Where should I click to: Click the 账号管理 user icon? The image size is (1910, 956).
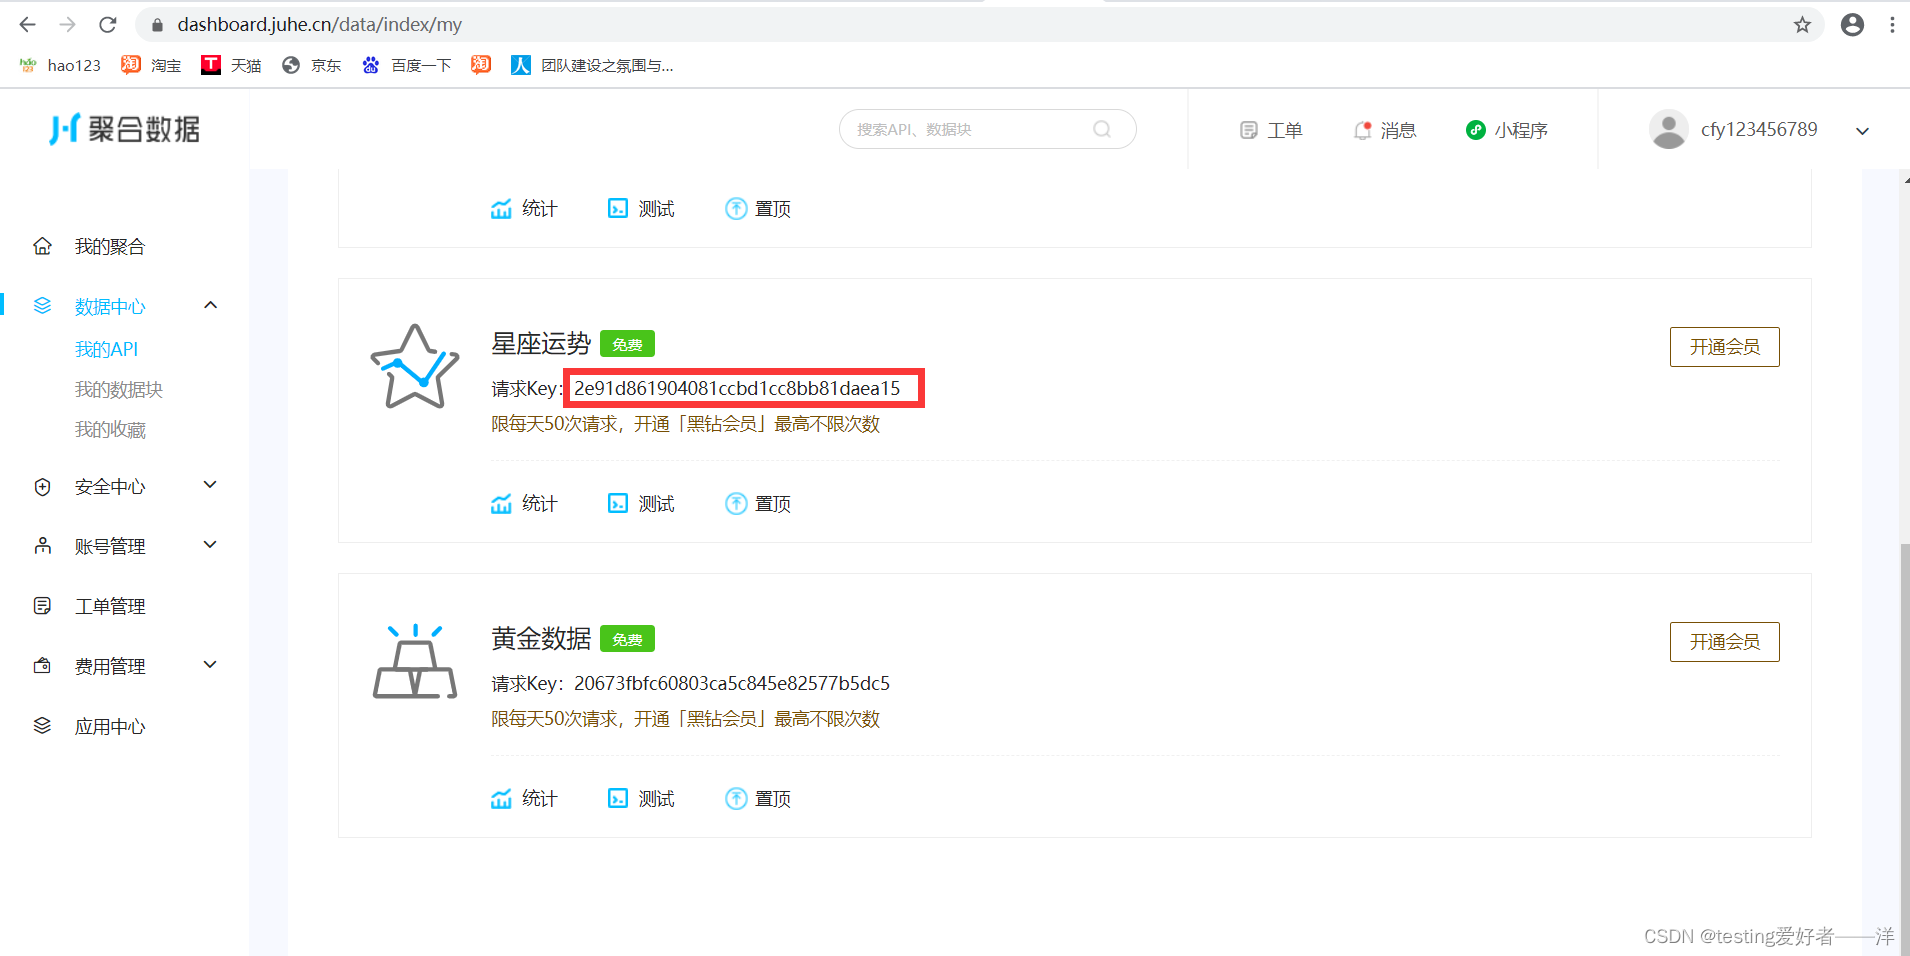click(x=42, y=545)
